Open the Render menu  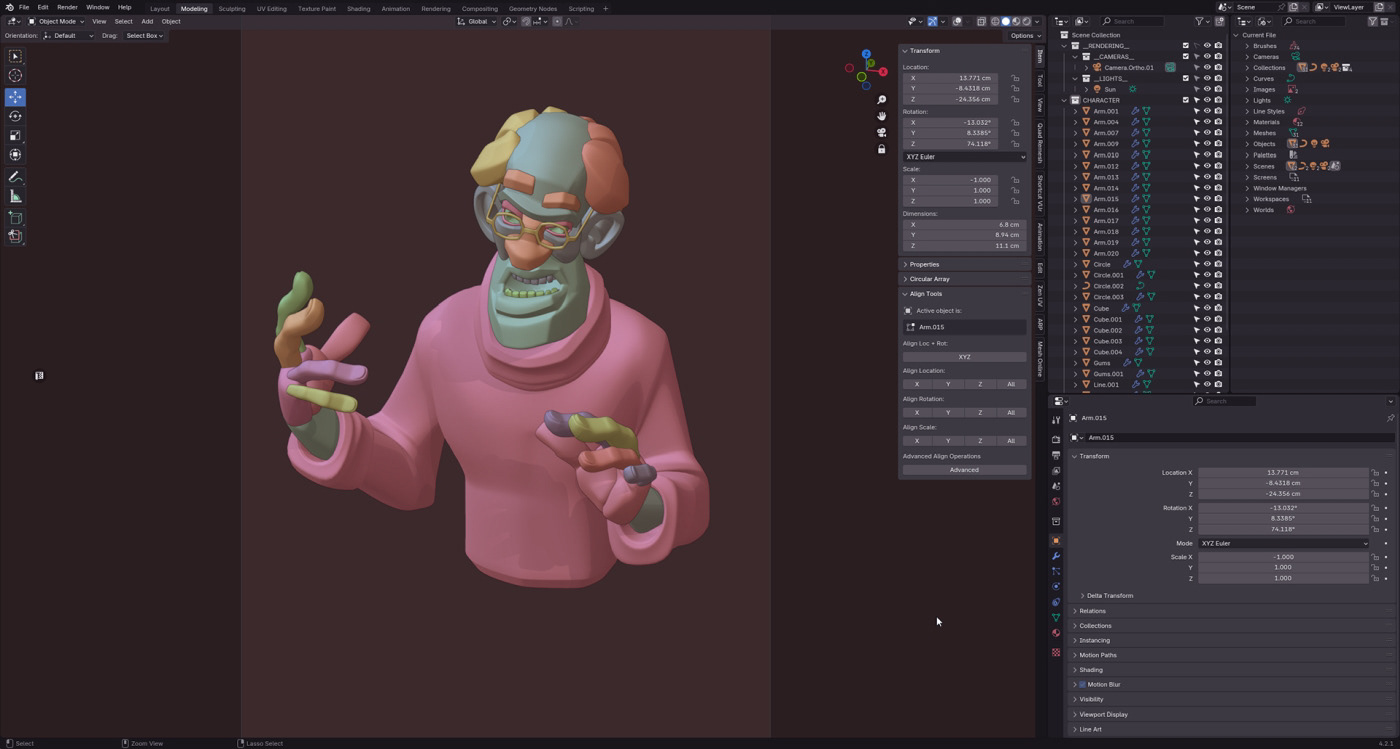pyautogui.click(x=67, y=7)
